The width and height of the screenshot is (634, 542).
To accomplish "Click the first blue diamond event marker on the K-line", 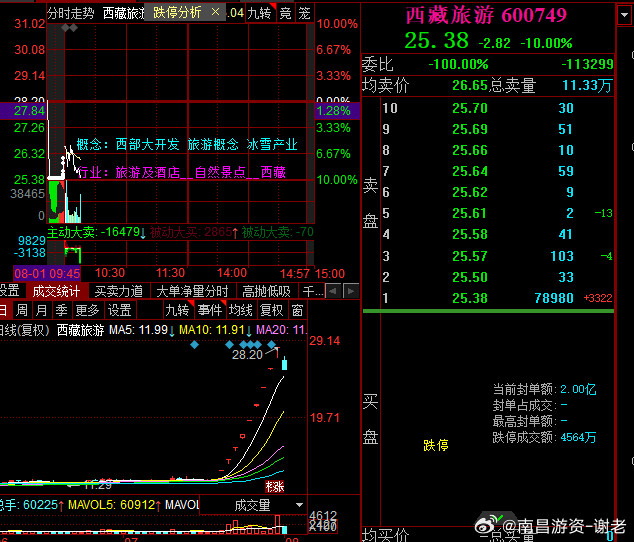I will click(194, 345).
